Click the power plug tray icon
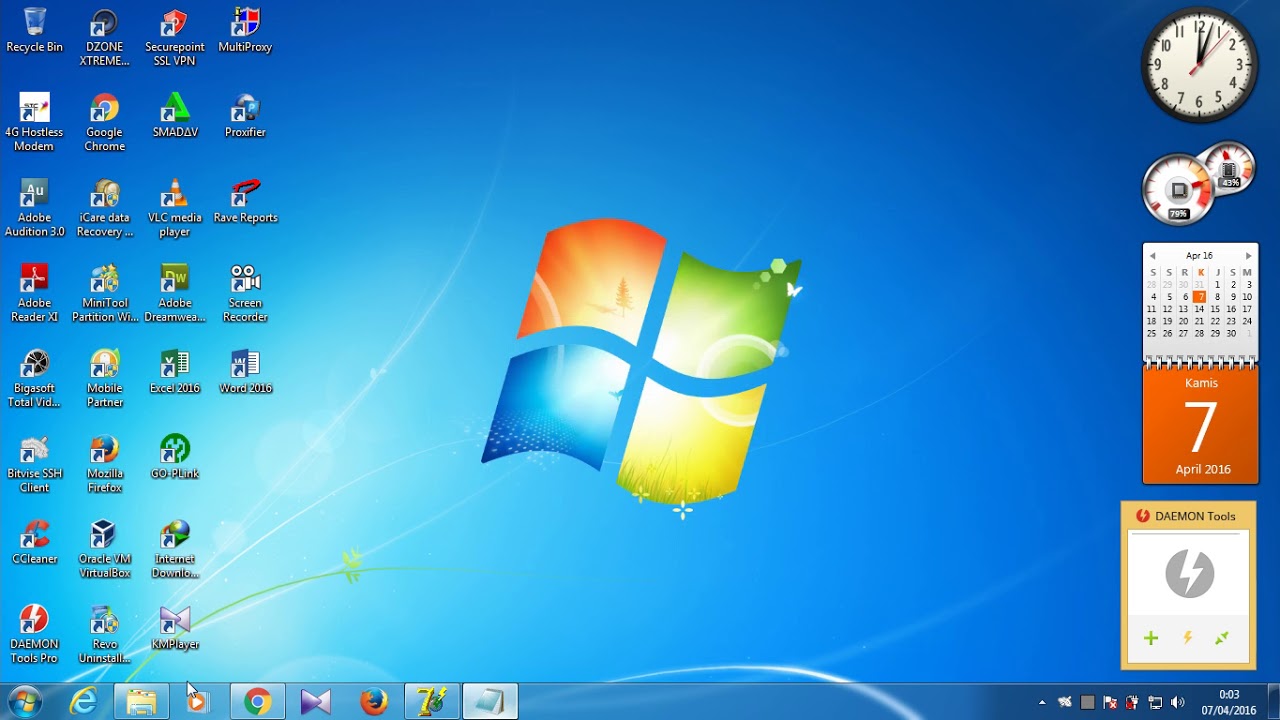Image resolution: width=1280 pixels, height=720 pixels. tap(1132, 702)
